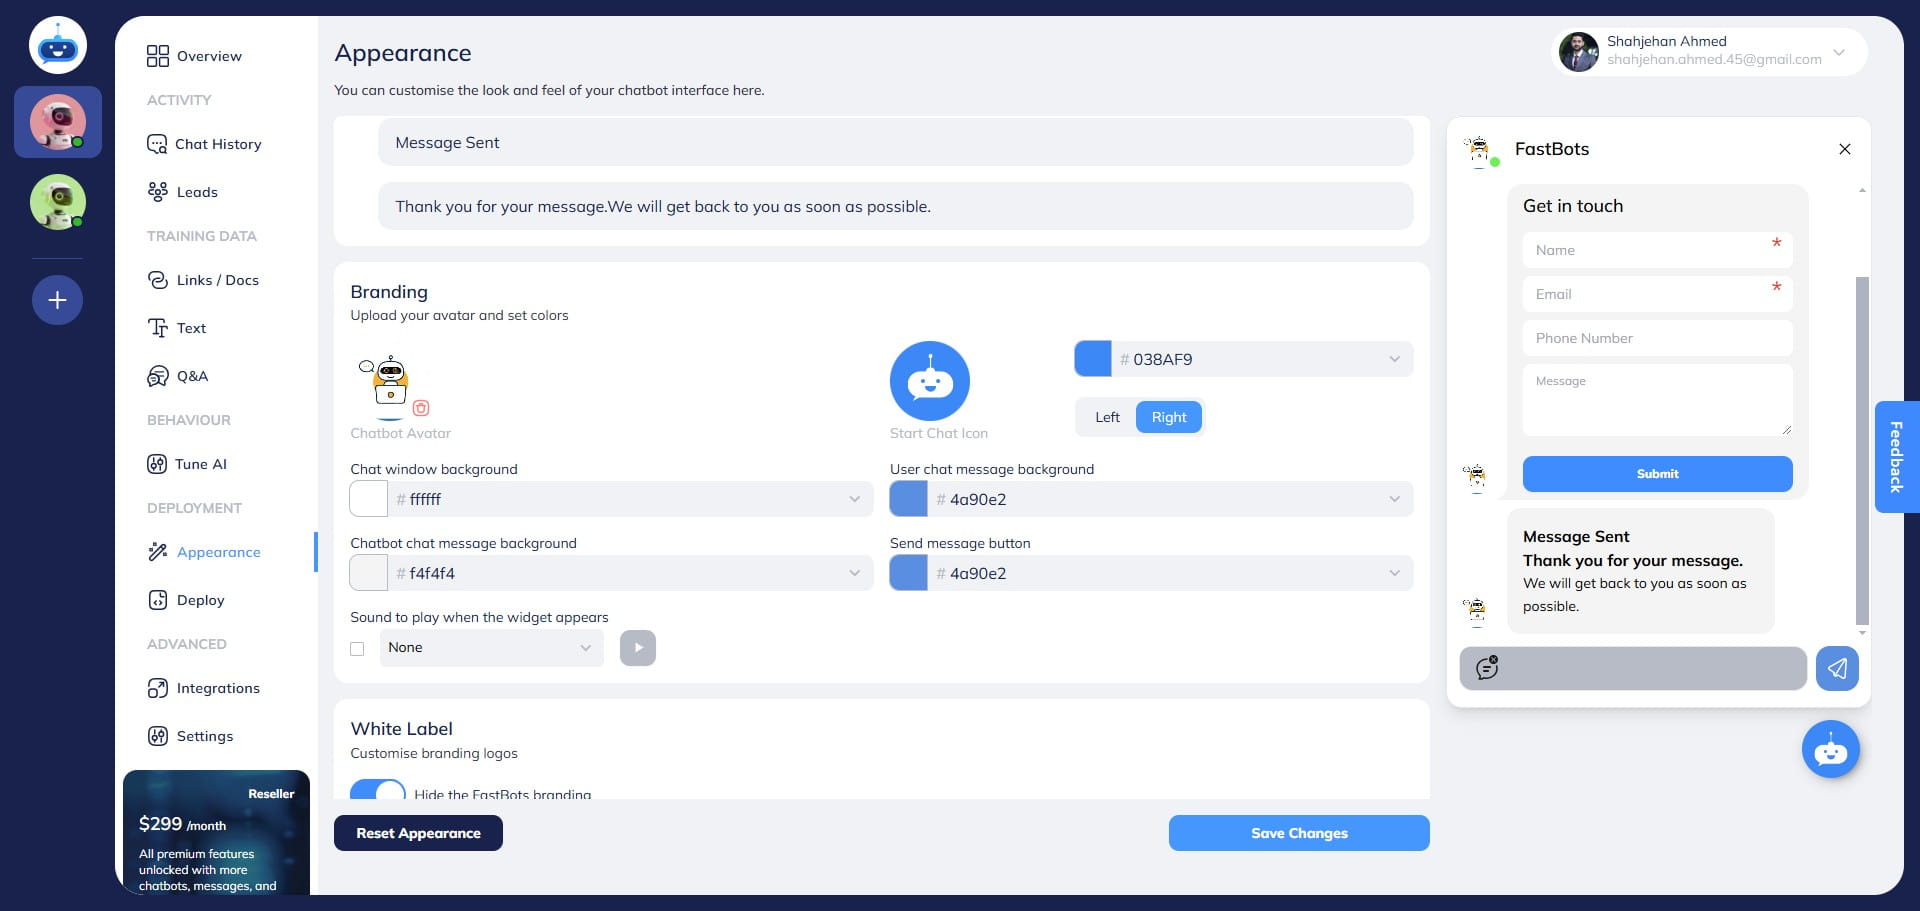Click the Save Changes button
The width and height of the screenshot is (1920, 911).
point(1299,833)
